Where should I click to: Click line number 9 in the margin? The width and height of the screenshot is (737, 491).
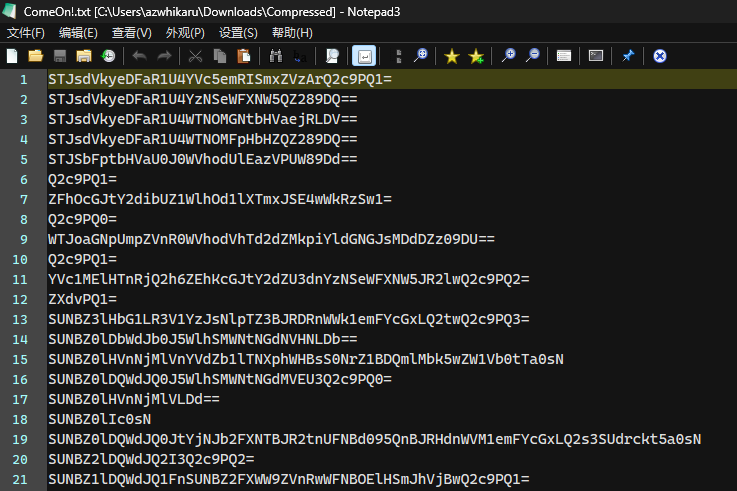pyautogui.click(x=24, y=240)
